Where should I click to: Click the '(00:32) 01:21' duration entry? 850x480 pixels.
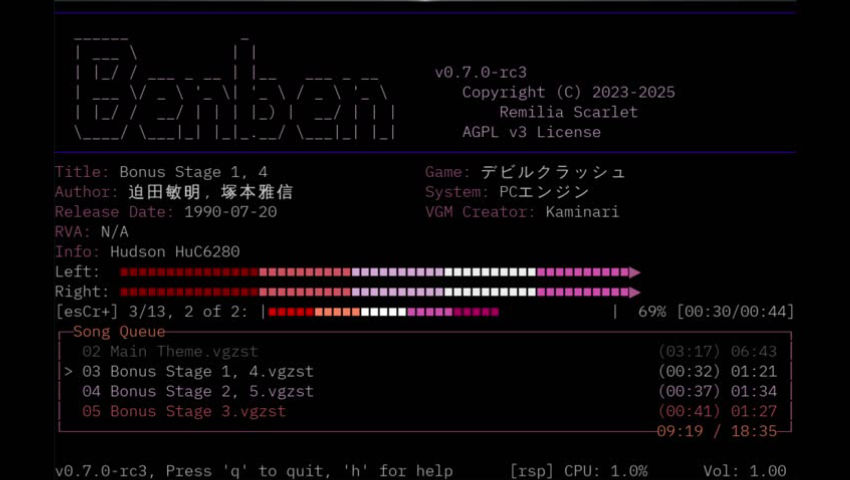pos(717,372)
